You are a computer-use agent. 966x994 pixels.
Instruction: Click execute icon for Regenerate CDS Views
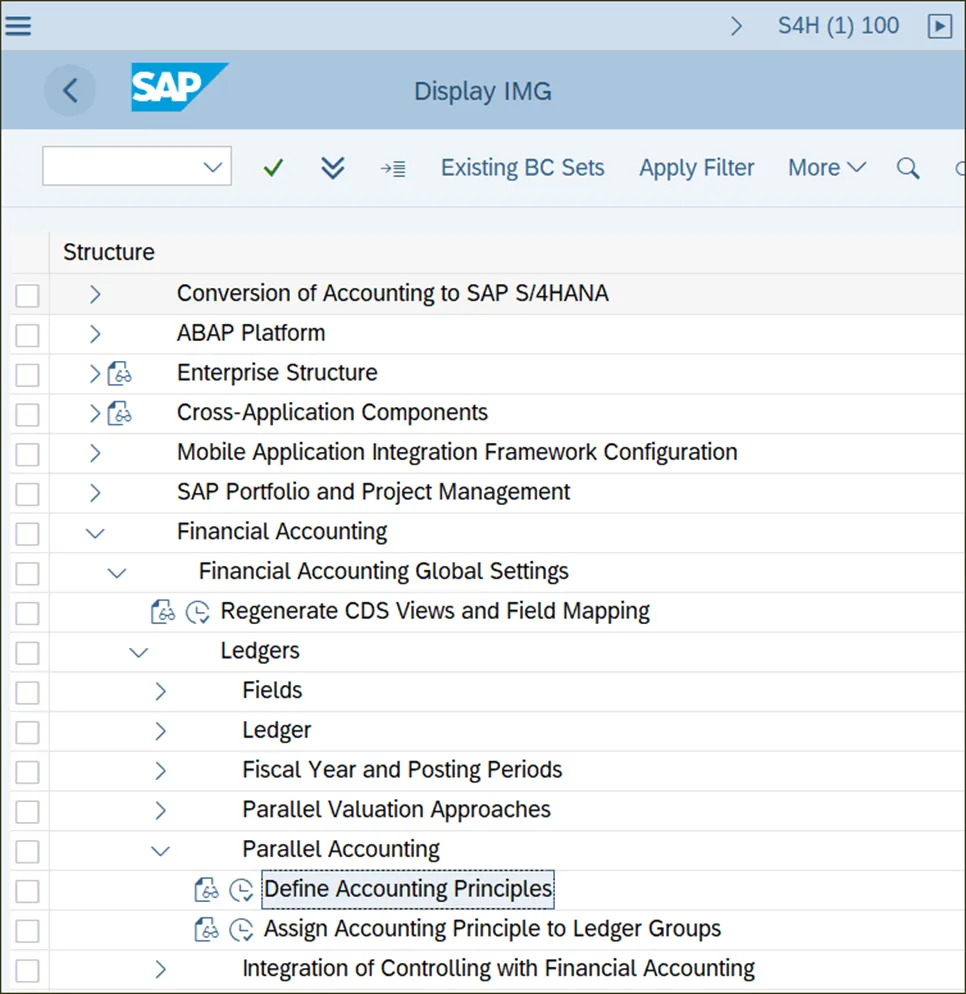pyautogui.click(x=198, y=611)
